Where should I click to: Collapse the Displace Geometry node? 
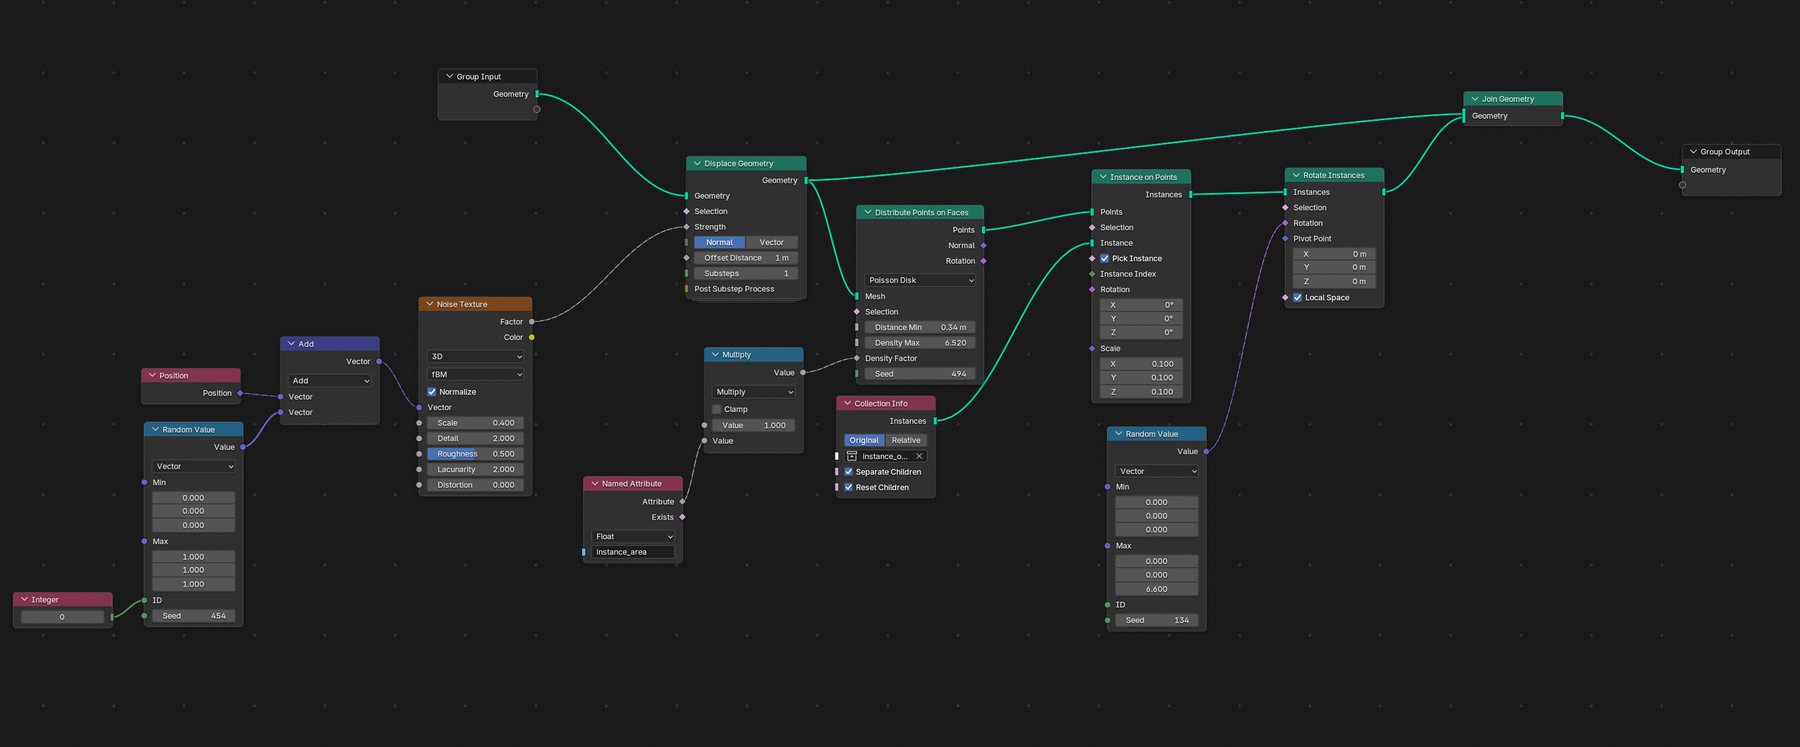tap(697, 164)
